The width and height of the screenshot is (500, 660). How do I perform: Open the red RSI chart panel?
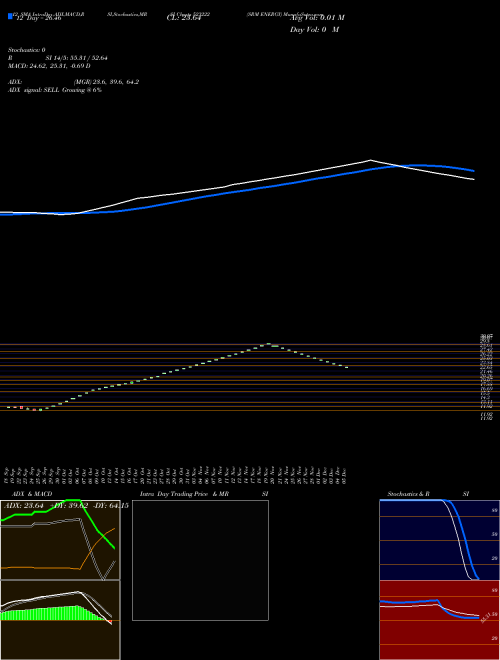440,620
